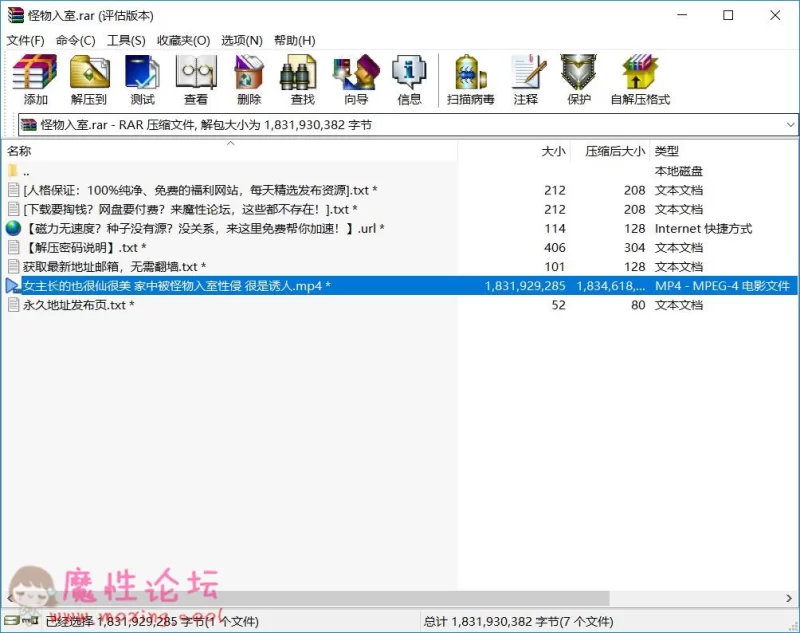Click the archive icon in address bar
This screenshot has height=633, width=800.
click(x=29, y=124)
